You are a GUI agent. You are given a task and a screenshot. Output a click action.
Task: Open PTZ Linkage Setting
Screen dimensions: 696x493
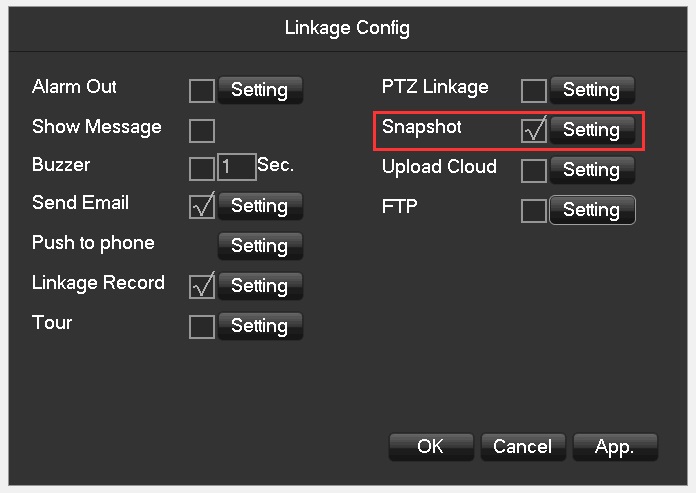[591, 91]
